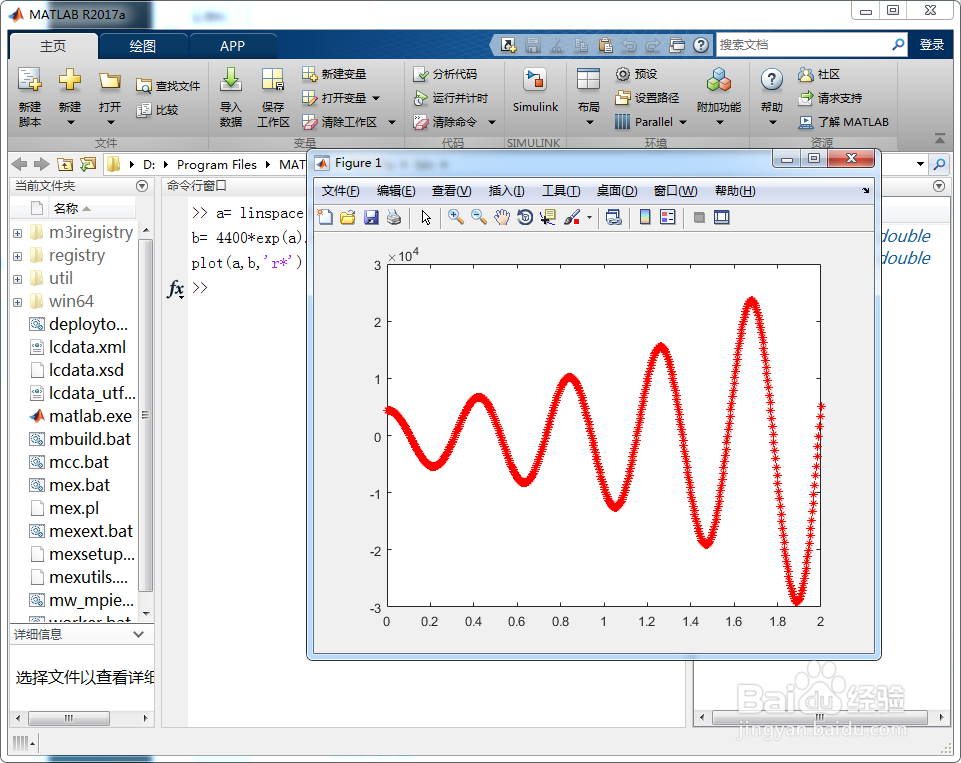Select mbuild.bat in the file list
Screen dimensions: 961x763
[80, 439]
